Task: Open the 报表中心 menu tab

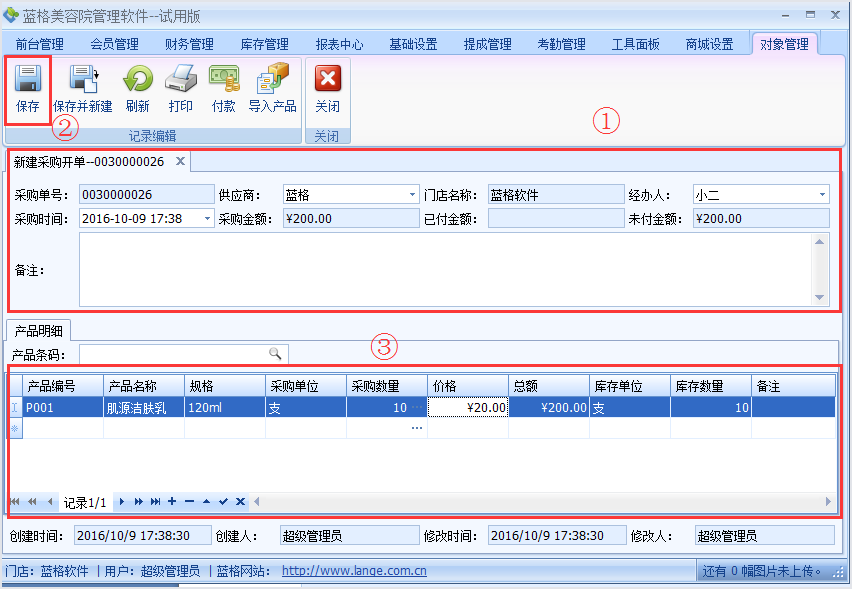Action: click(x=339, y=44)
